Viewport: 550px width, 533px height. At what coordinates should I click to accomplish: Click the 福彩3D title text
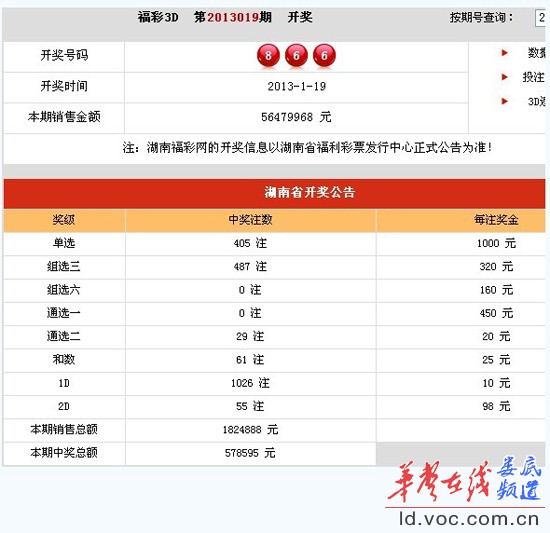[x=158, y=17]
